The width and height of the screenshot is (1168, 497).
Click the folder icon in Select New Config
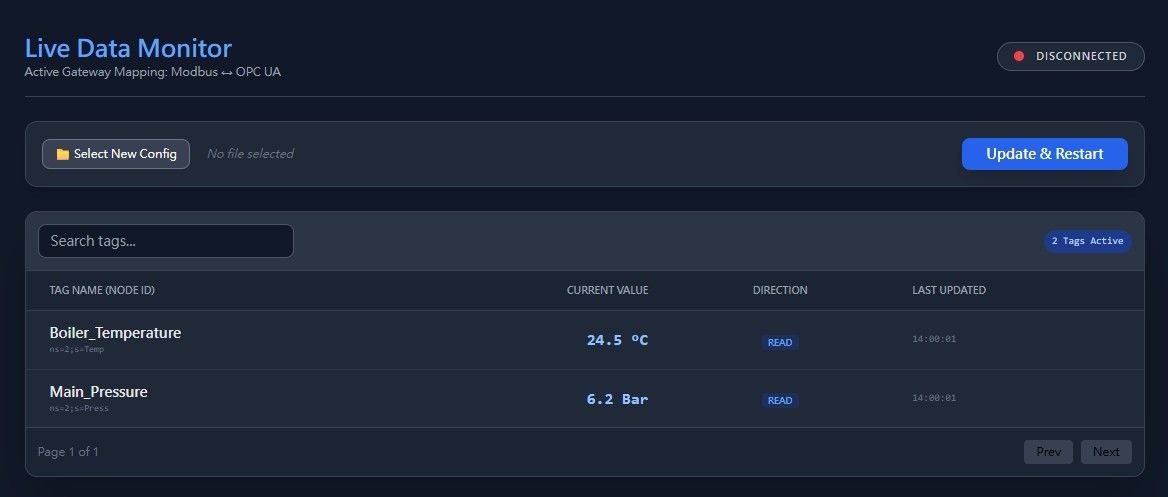tap(63, 154)
